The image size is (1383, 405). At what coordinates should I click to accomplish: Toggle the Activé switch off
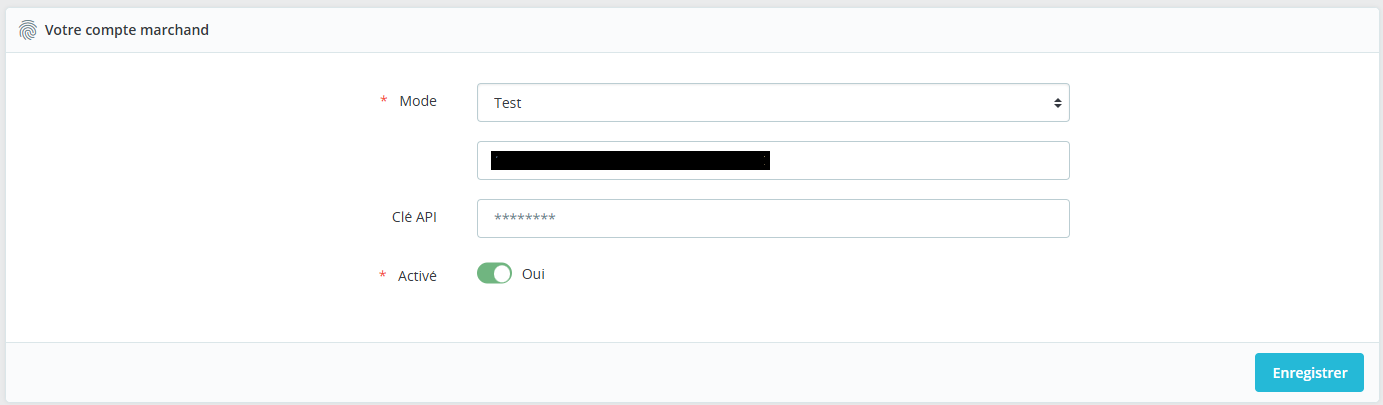tap(494, 274)
